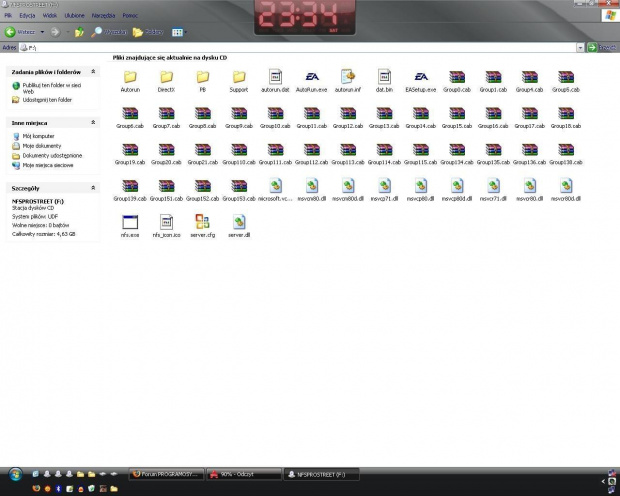The image size is (620, 496).
Task: Open the Plik menu
Action: pos(9,17)
